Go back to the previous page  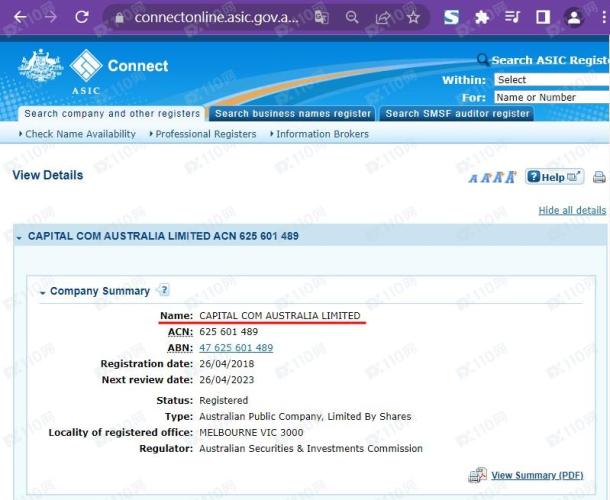pyautogui.click(x=20, y=17)
